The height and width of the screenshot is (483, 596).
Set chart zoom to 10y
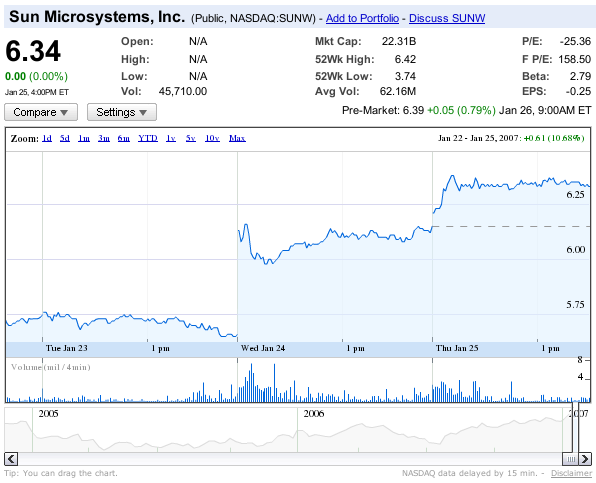point(212,138)
